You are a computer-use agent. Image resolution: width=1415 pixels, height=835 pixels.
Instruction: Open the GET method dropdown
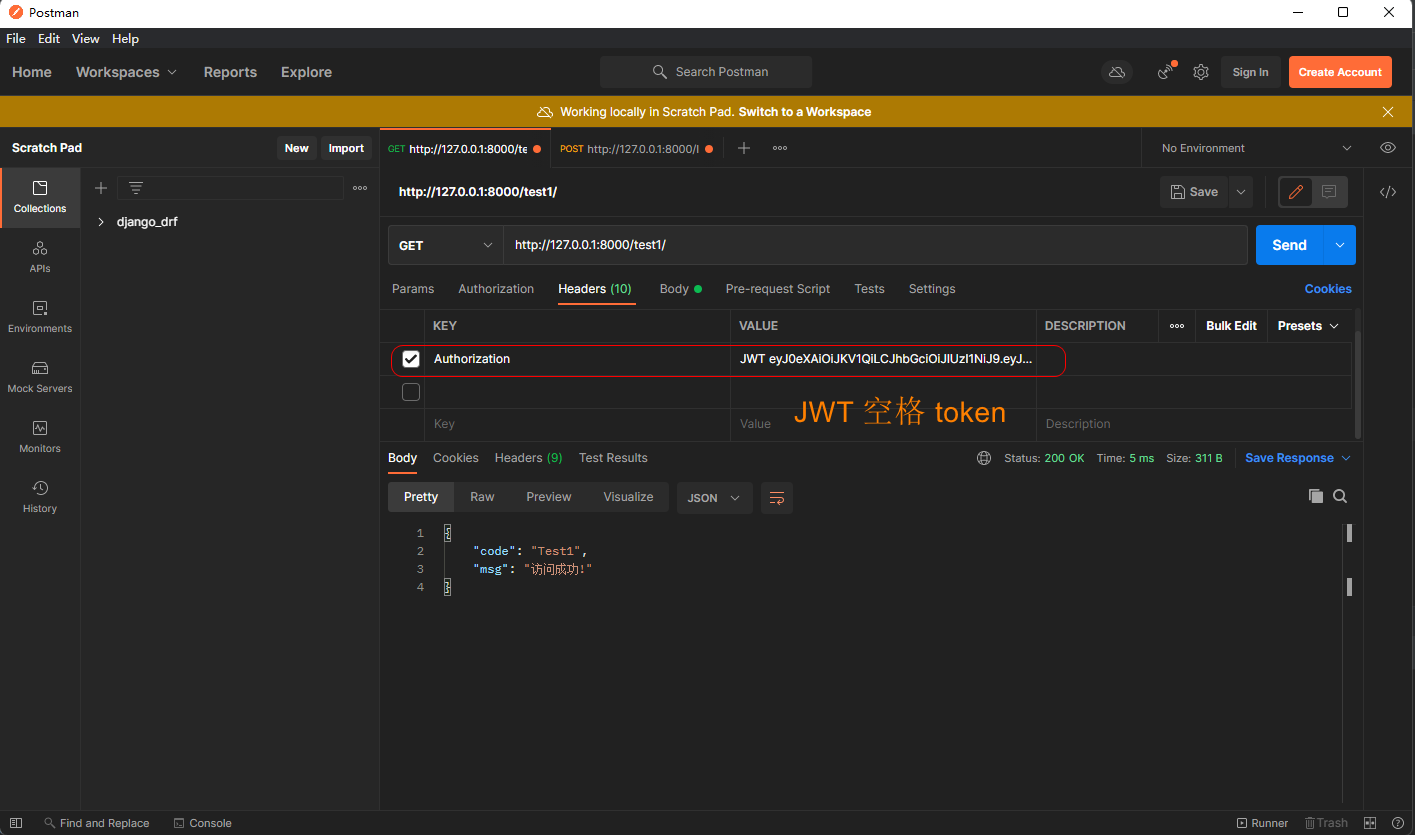[445, 245]
